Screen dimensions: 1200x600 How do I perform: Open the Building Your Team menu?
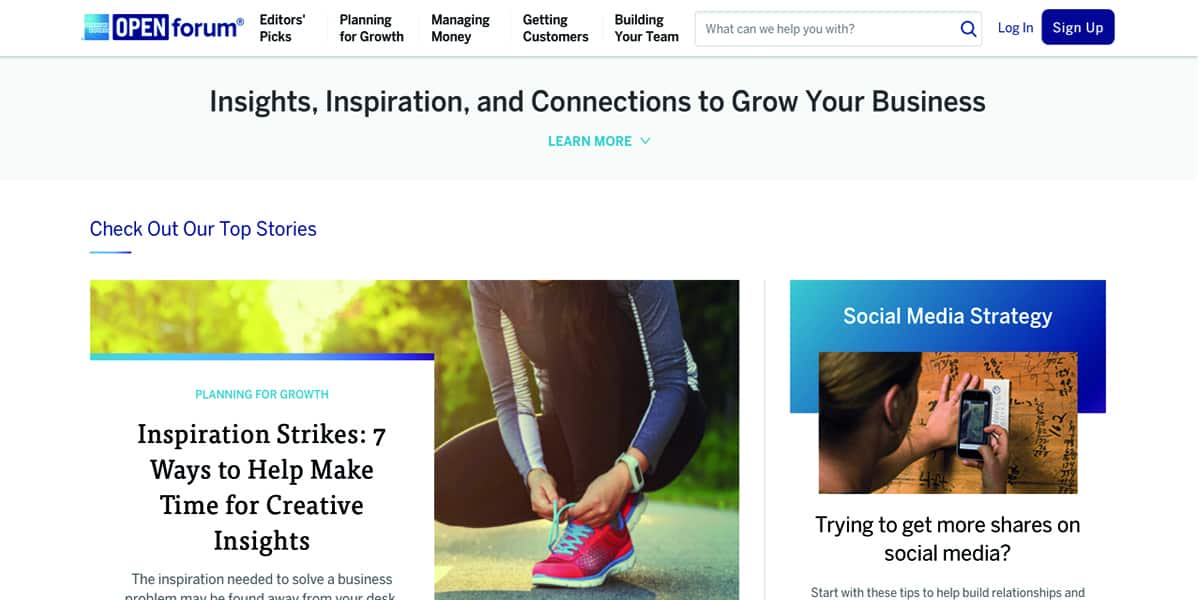(646, 28)
